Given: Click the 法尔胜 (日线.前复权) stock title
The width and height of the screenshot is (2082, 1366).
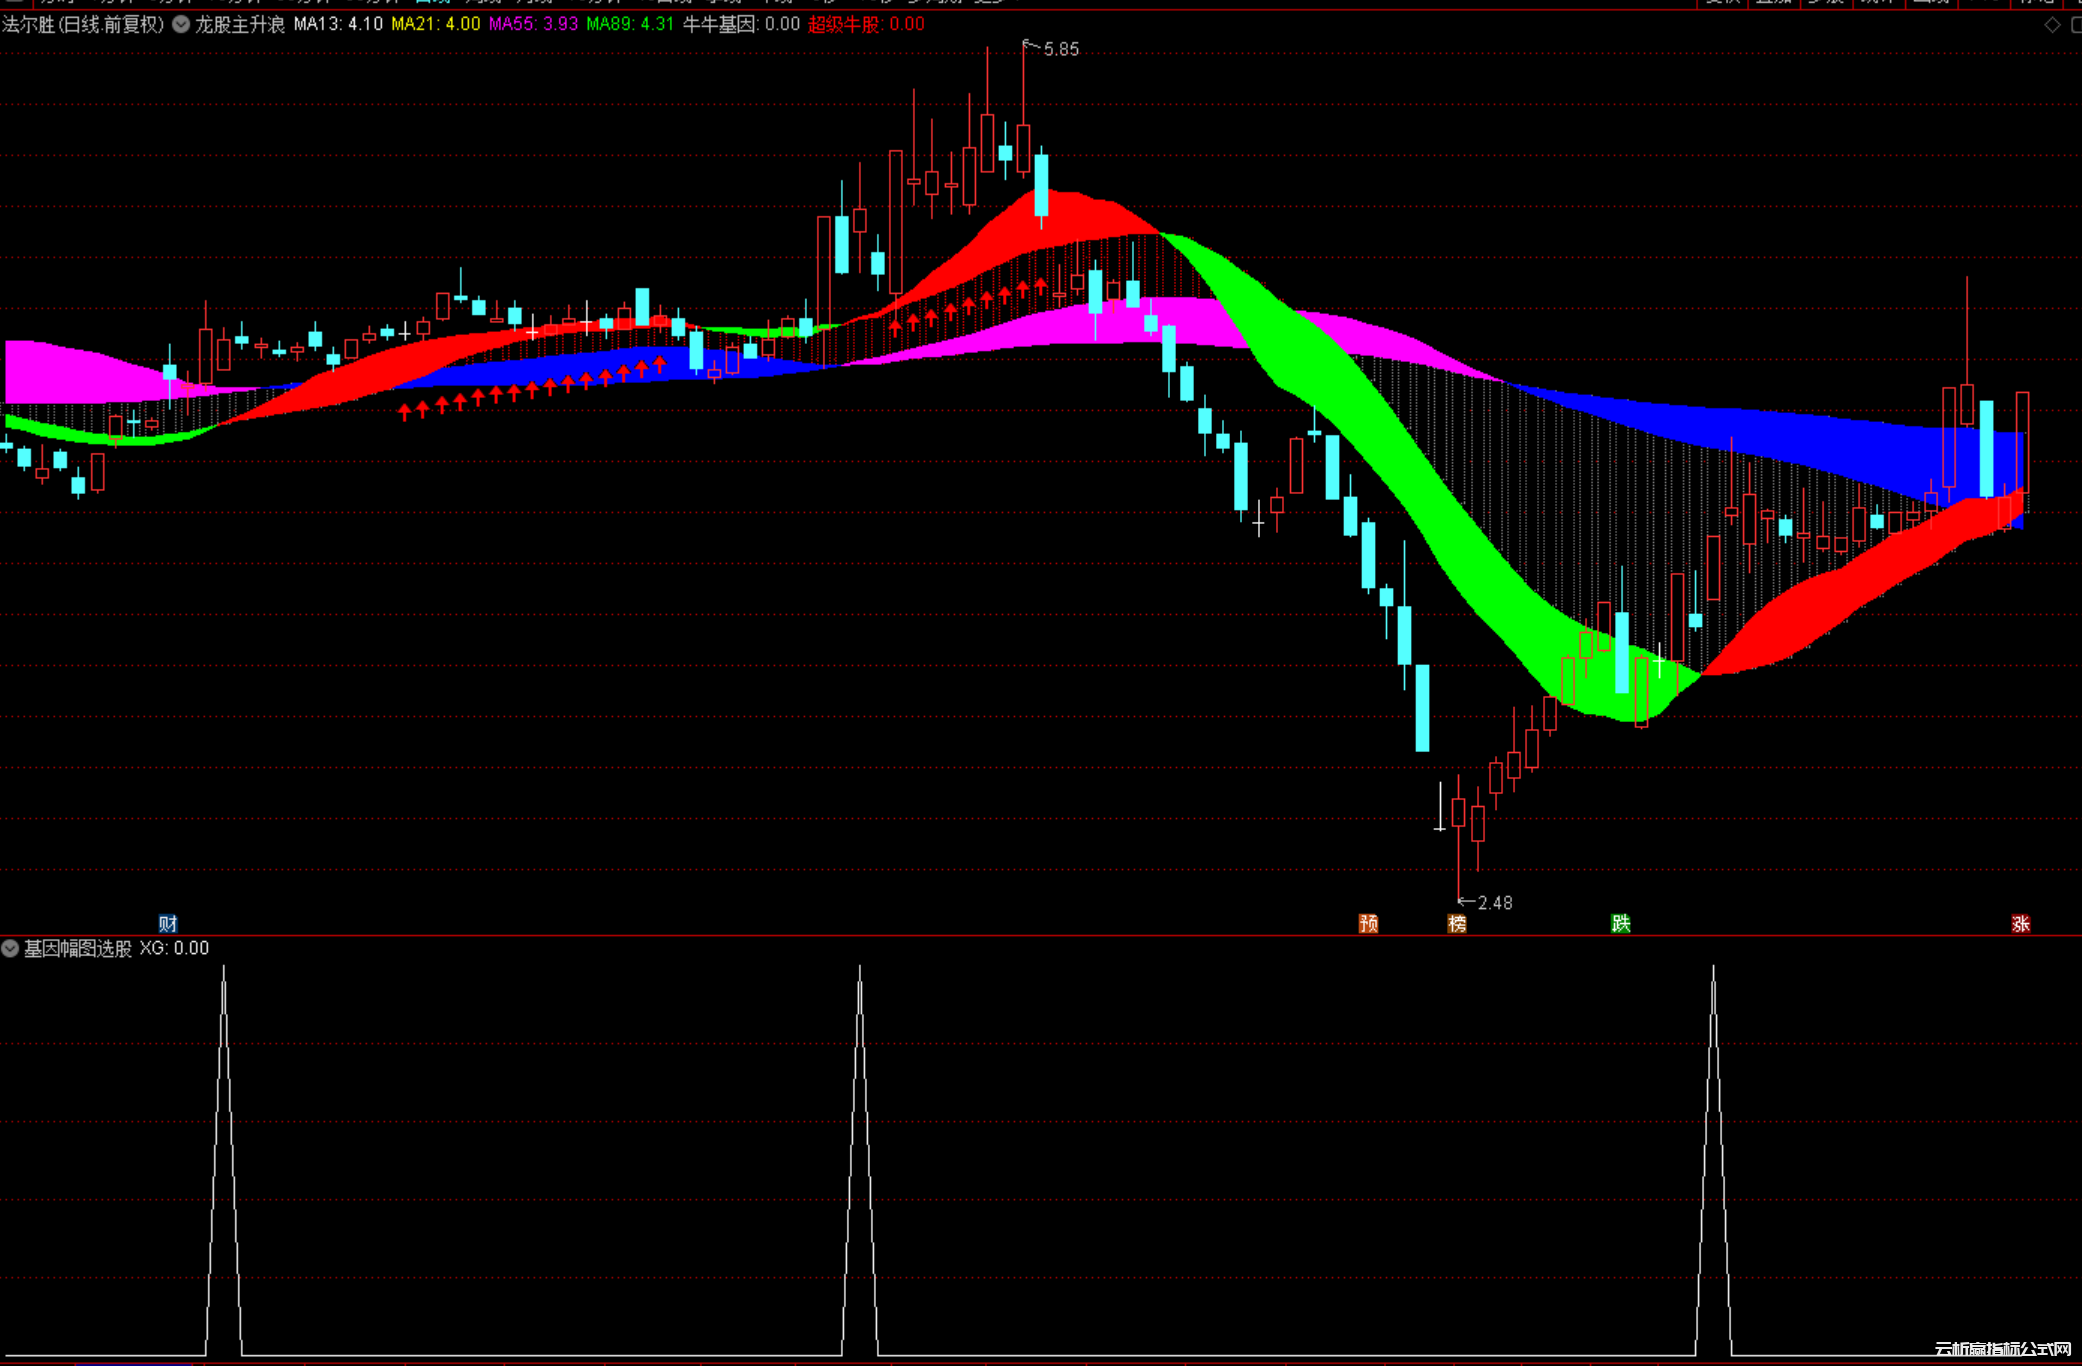Looking at the screenshot, I should (82, 24).
